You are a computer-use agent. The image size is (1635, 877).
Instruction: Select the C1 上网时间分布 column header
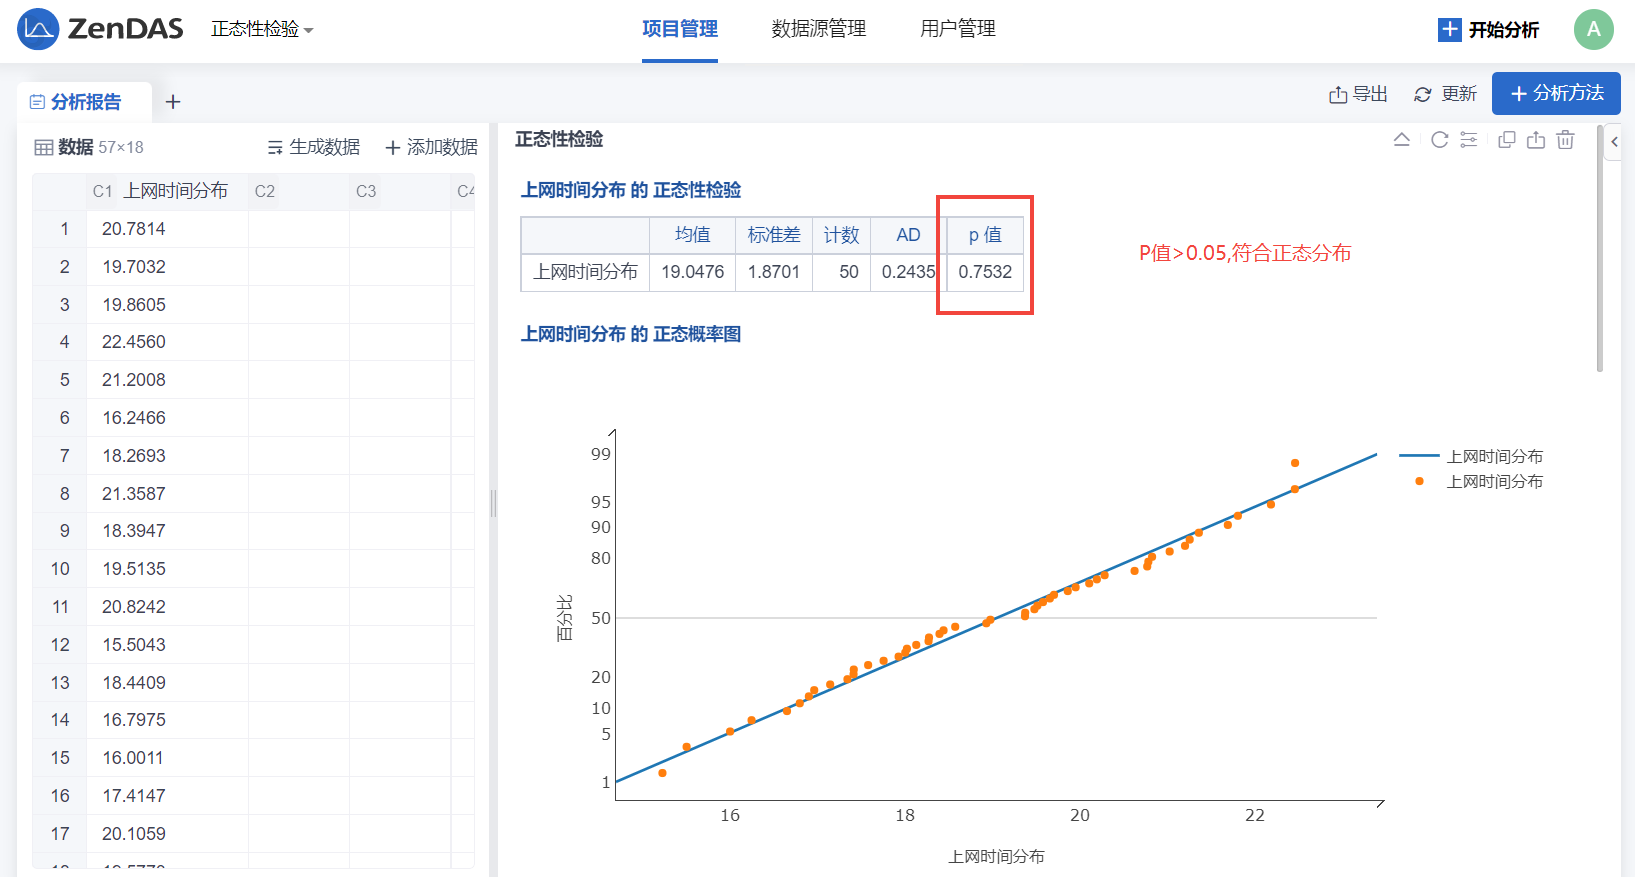pyautogui.click(x=166, y=191)
